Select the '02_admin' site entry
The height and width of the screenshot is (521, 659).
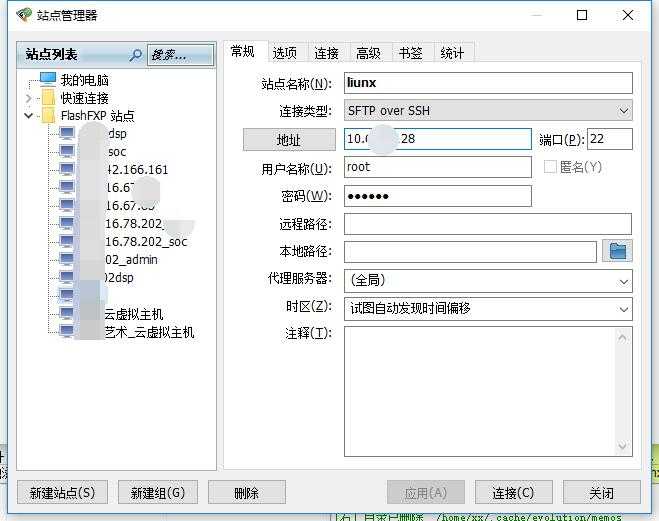click(131, 260)
